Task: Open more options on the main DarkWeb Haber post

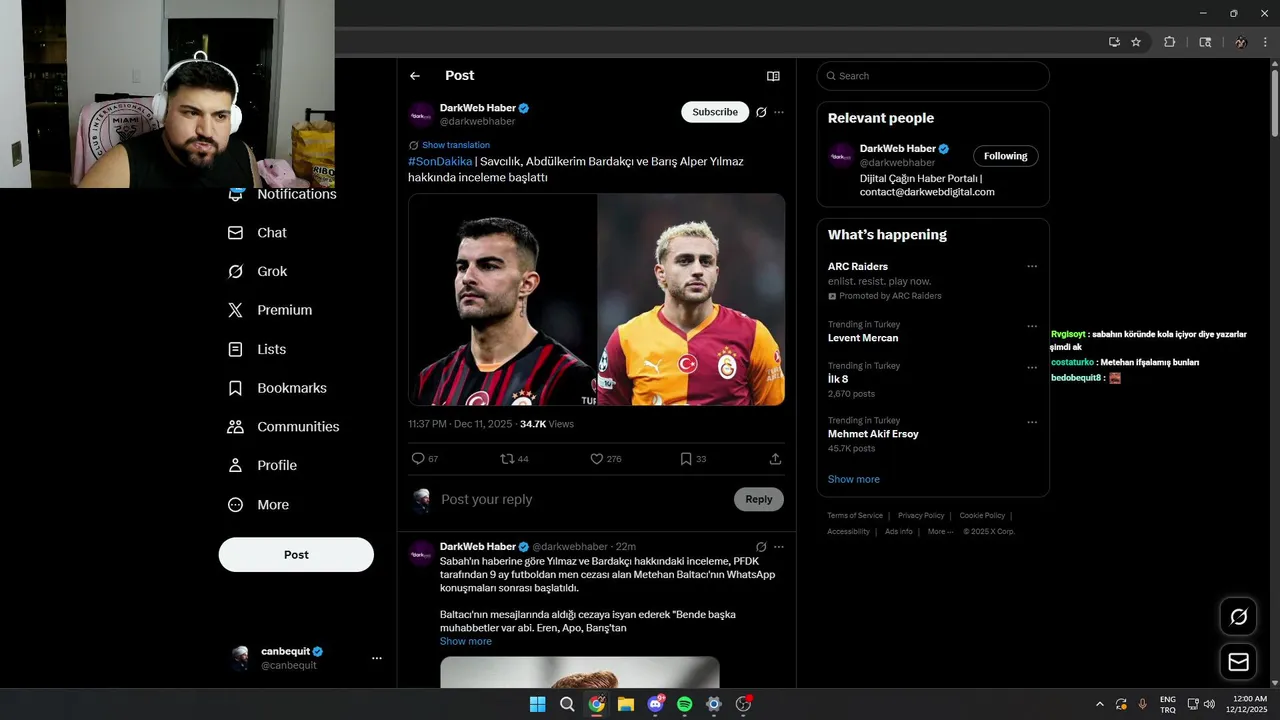Action: [x=779, y=112]
